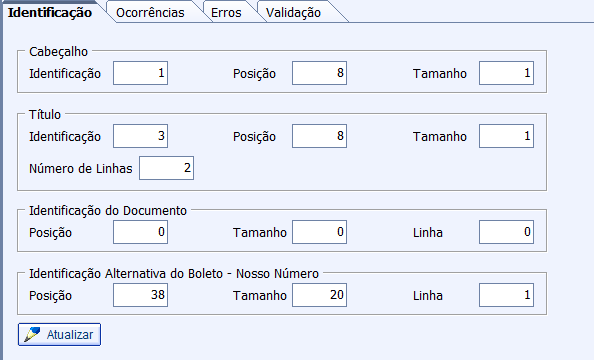Select the Validação tab
The width and height of the screenshot is (594, 360).
click(293, 13)
